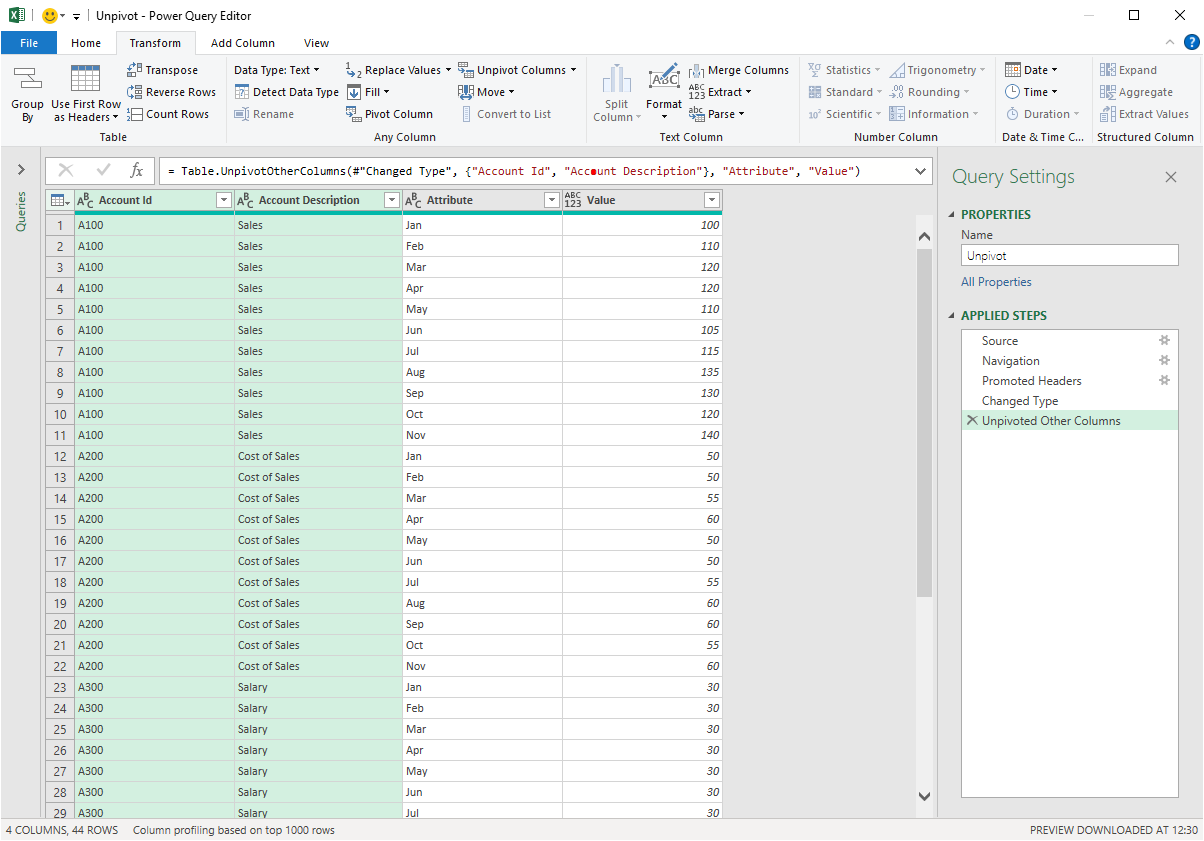Select the Unpivoted Other Columns step

point(1069,421)
